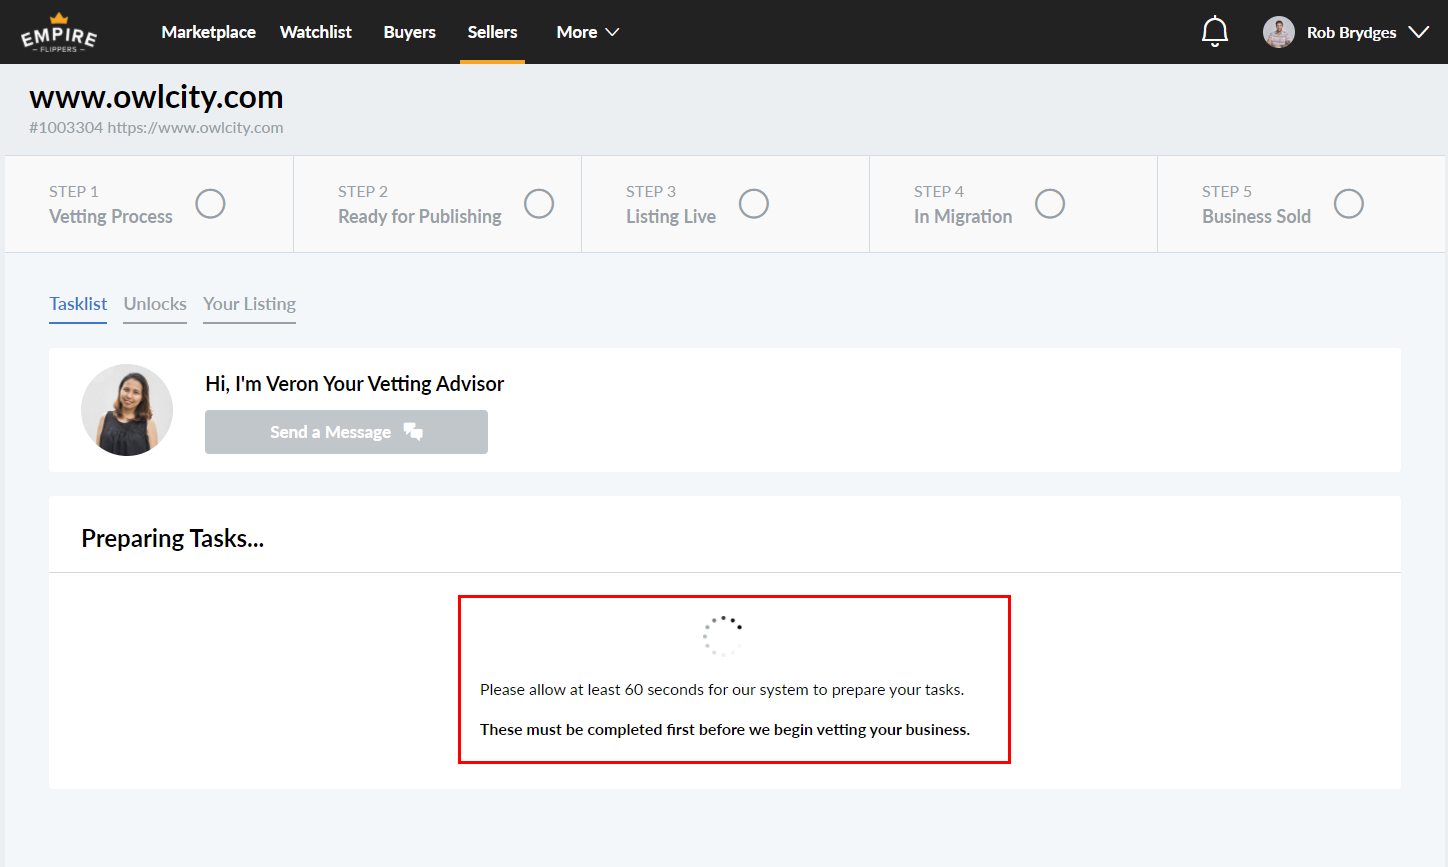Switch to the Unlocks tab
Image resolution: width=1448 pixels, height=867 pixels.
[155, 304]
